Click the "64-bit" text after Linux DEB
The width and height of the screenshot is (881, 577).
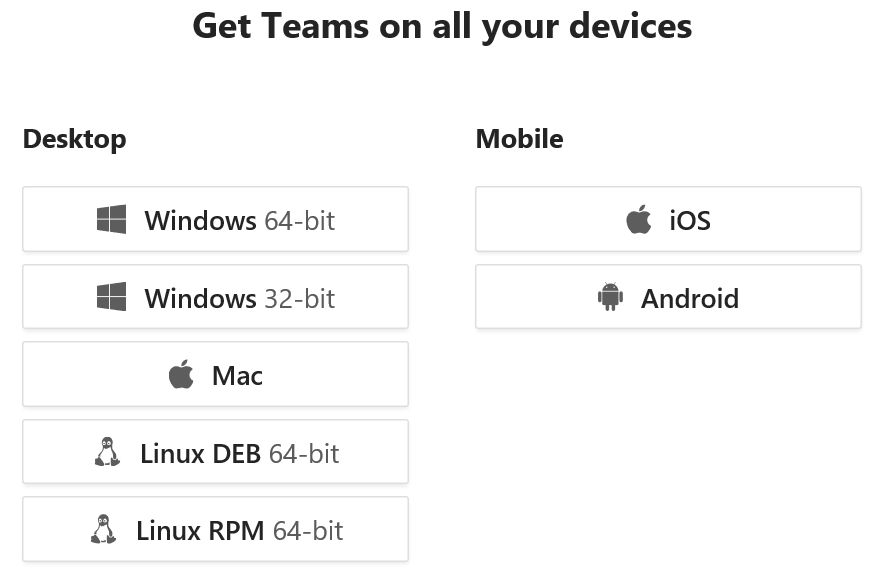coord(304,454)
